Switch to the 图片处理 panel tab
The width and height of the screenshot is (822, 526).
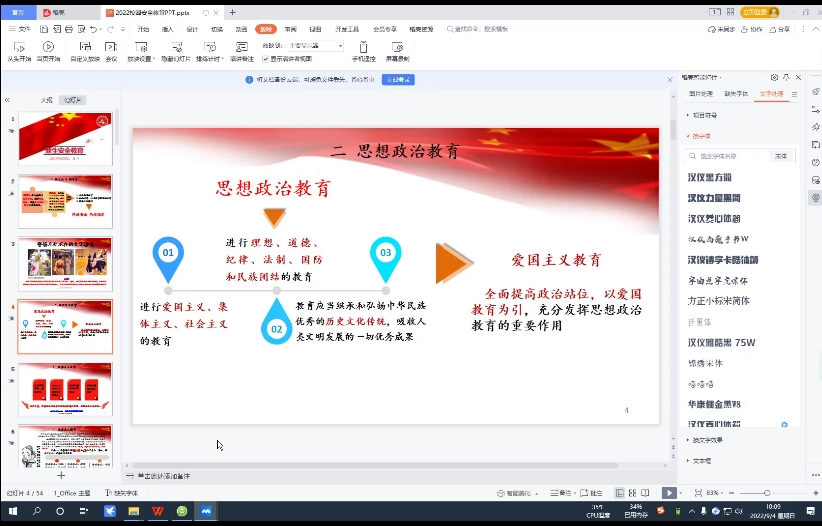701,94
